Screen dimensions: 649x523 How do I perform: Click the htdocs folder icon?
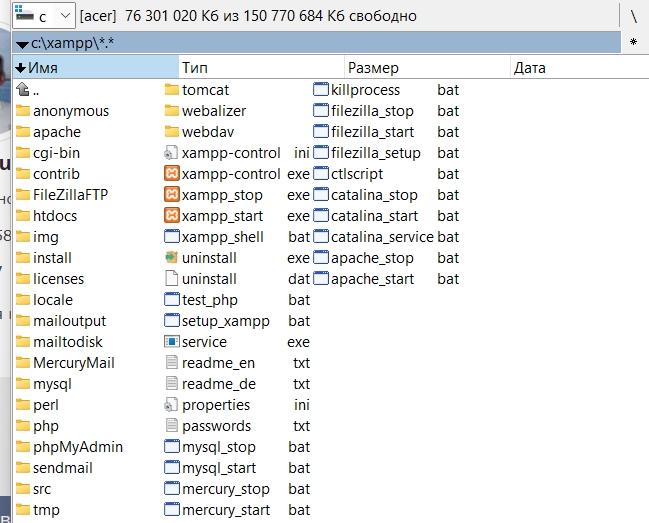(x=23, y=216)
